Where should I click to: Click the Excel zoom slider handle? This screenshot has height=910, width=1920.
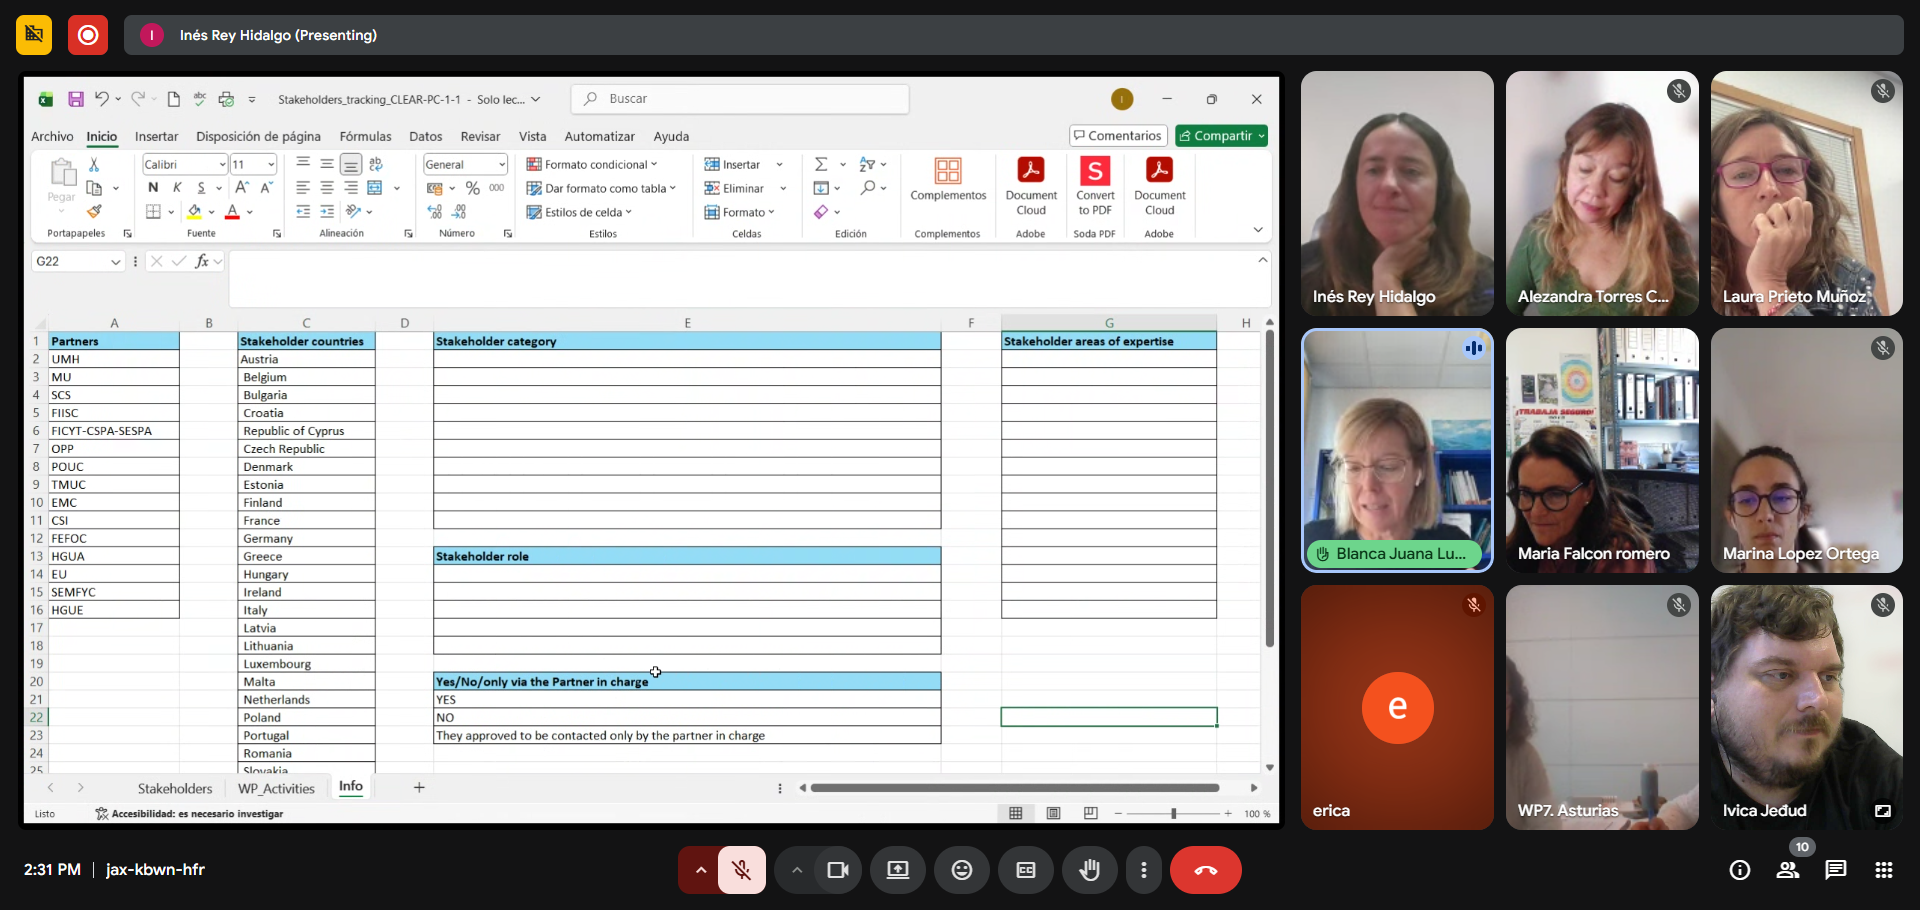[x=1173, y=814]
